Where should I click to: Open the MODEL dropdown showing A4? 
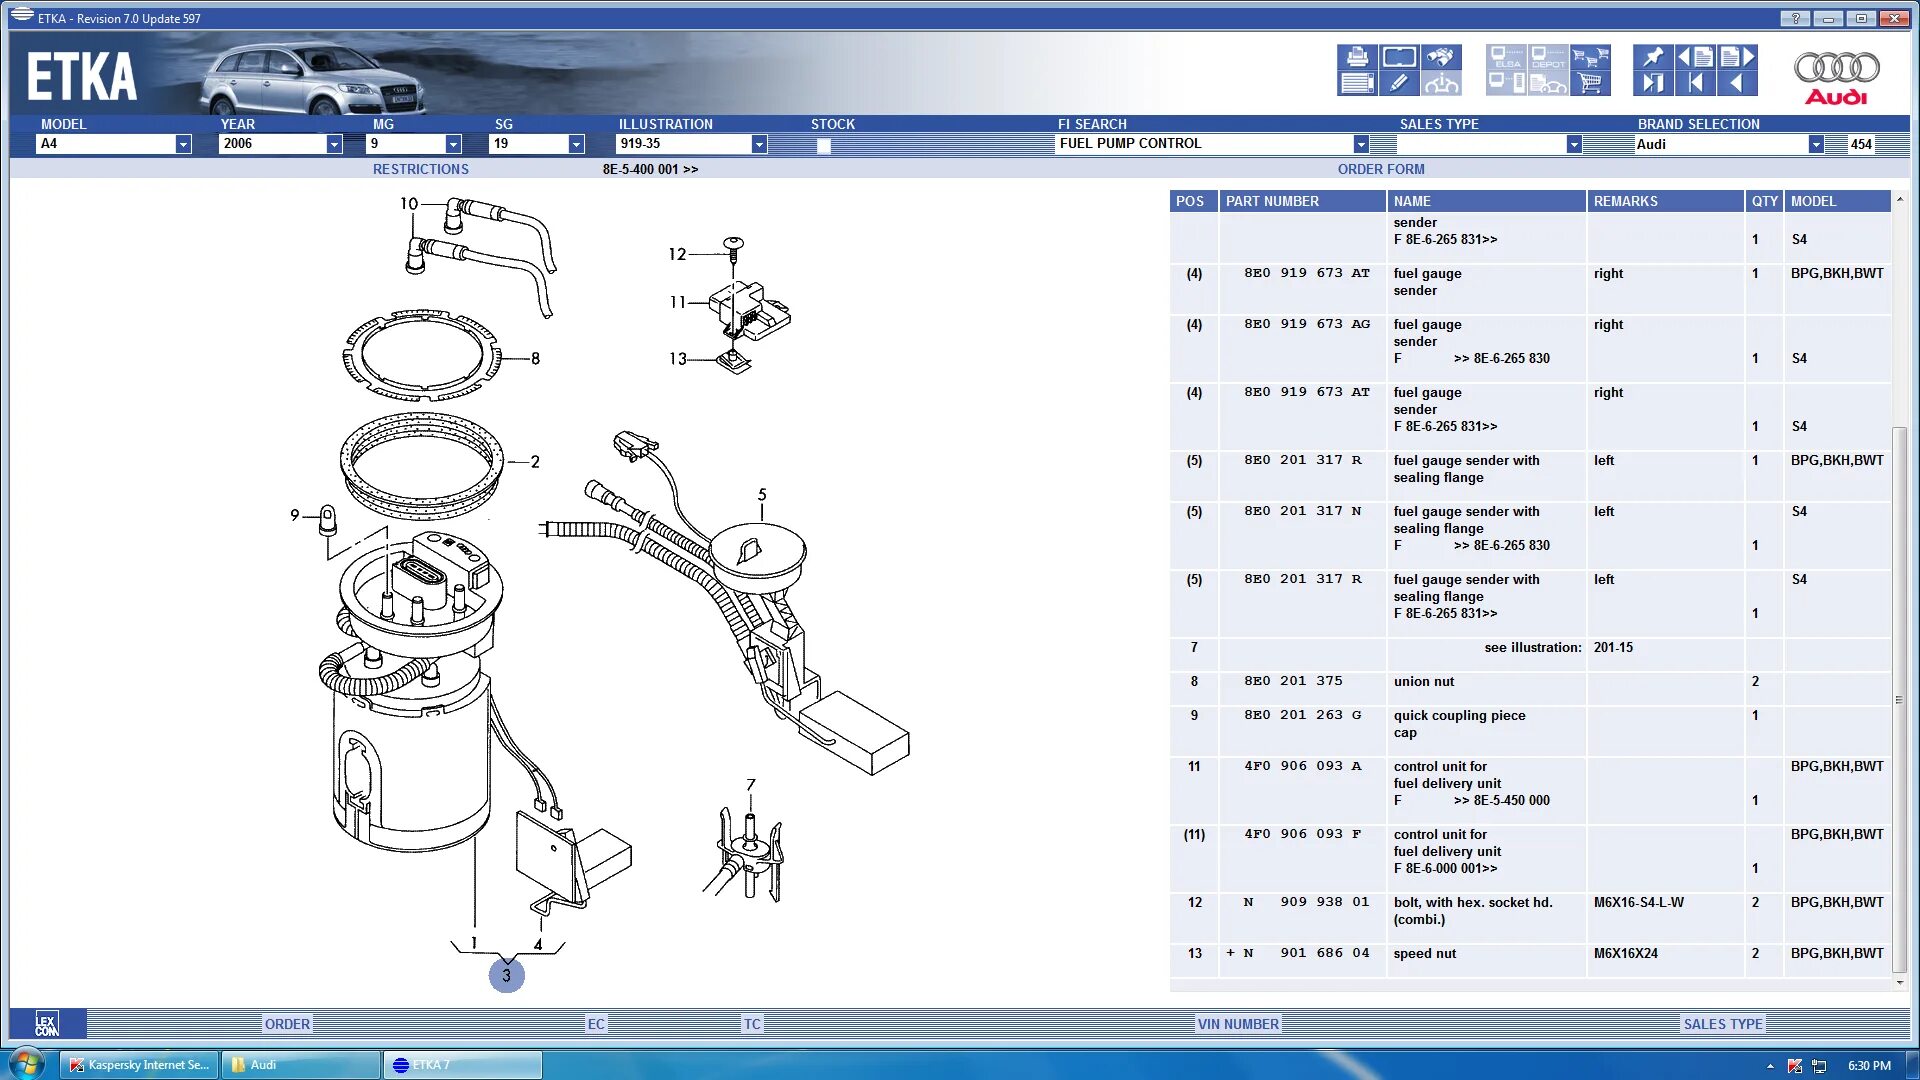pyautogui.click(x=183, y=144)
